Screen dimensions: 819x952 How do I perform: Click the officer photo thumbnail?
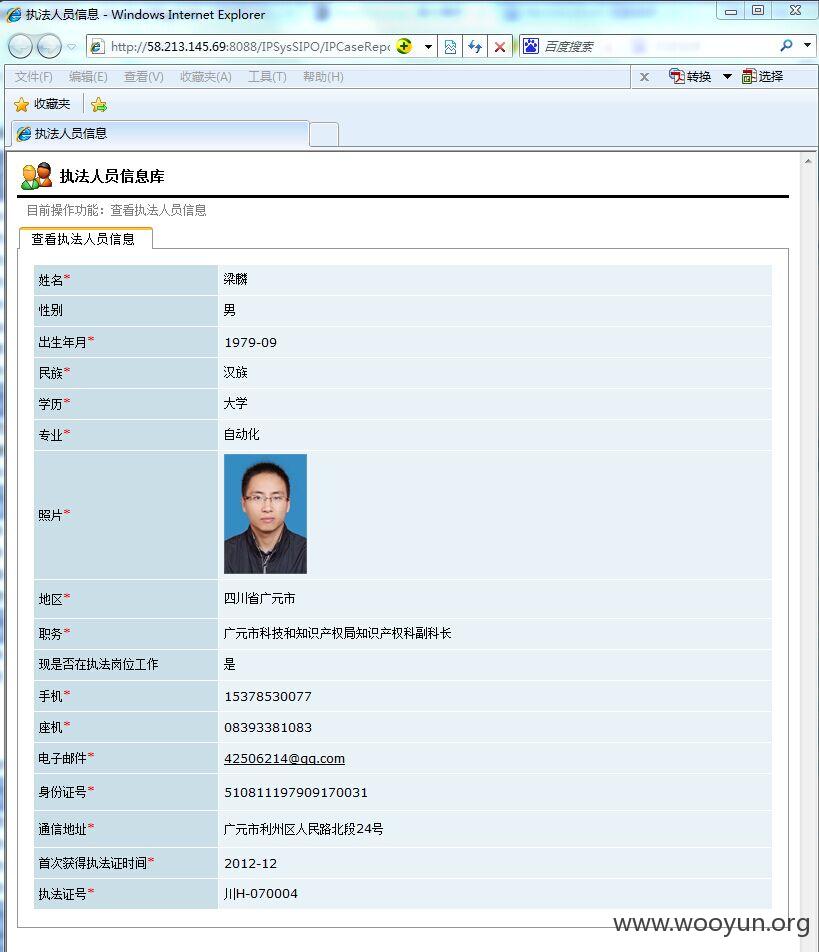(265, 514)
